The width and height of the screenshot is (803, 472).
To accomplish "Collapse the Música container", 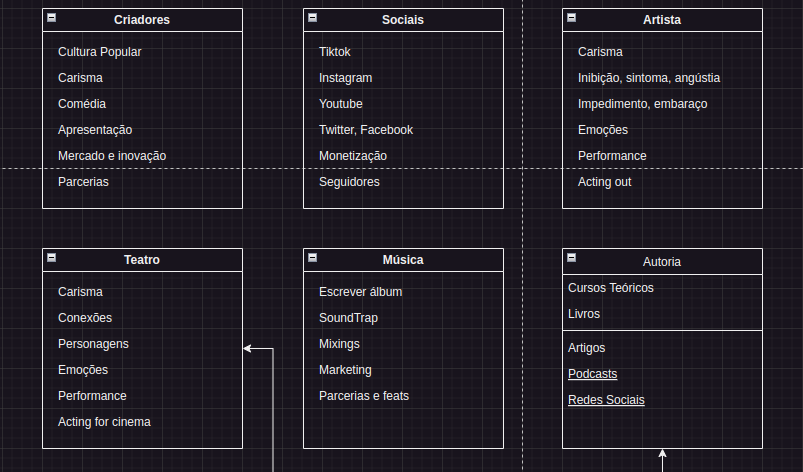I will coord(313,258).
